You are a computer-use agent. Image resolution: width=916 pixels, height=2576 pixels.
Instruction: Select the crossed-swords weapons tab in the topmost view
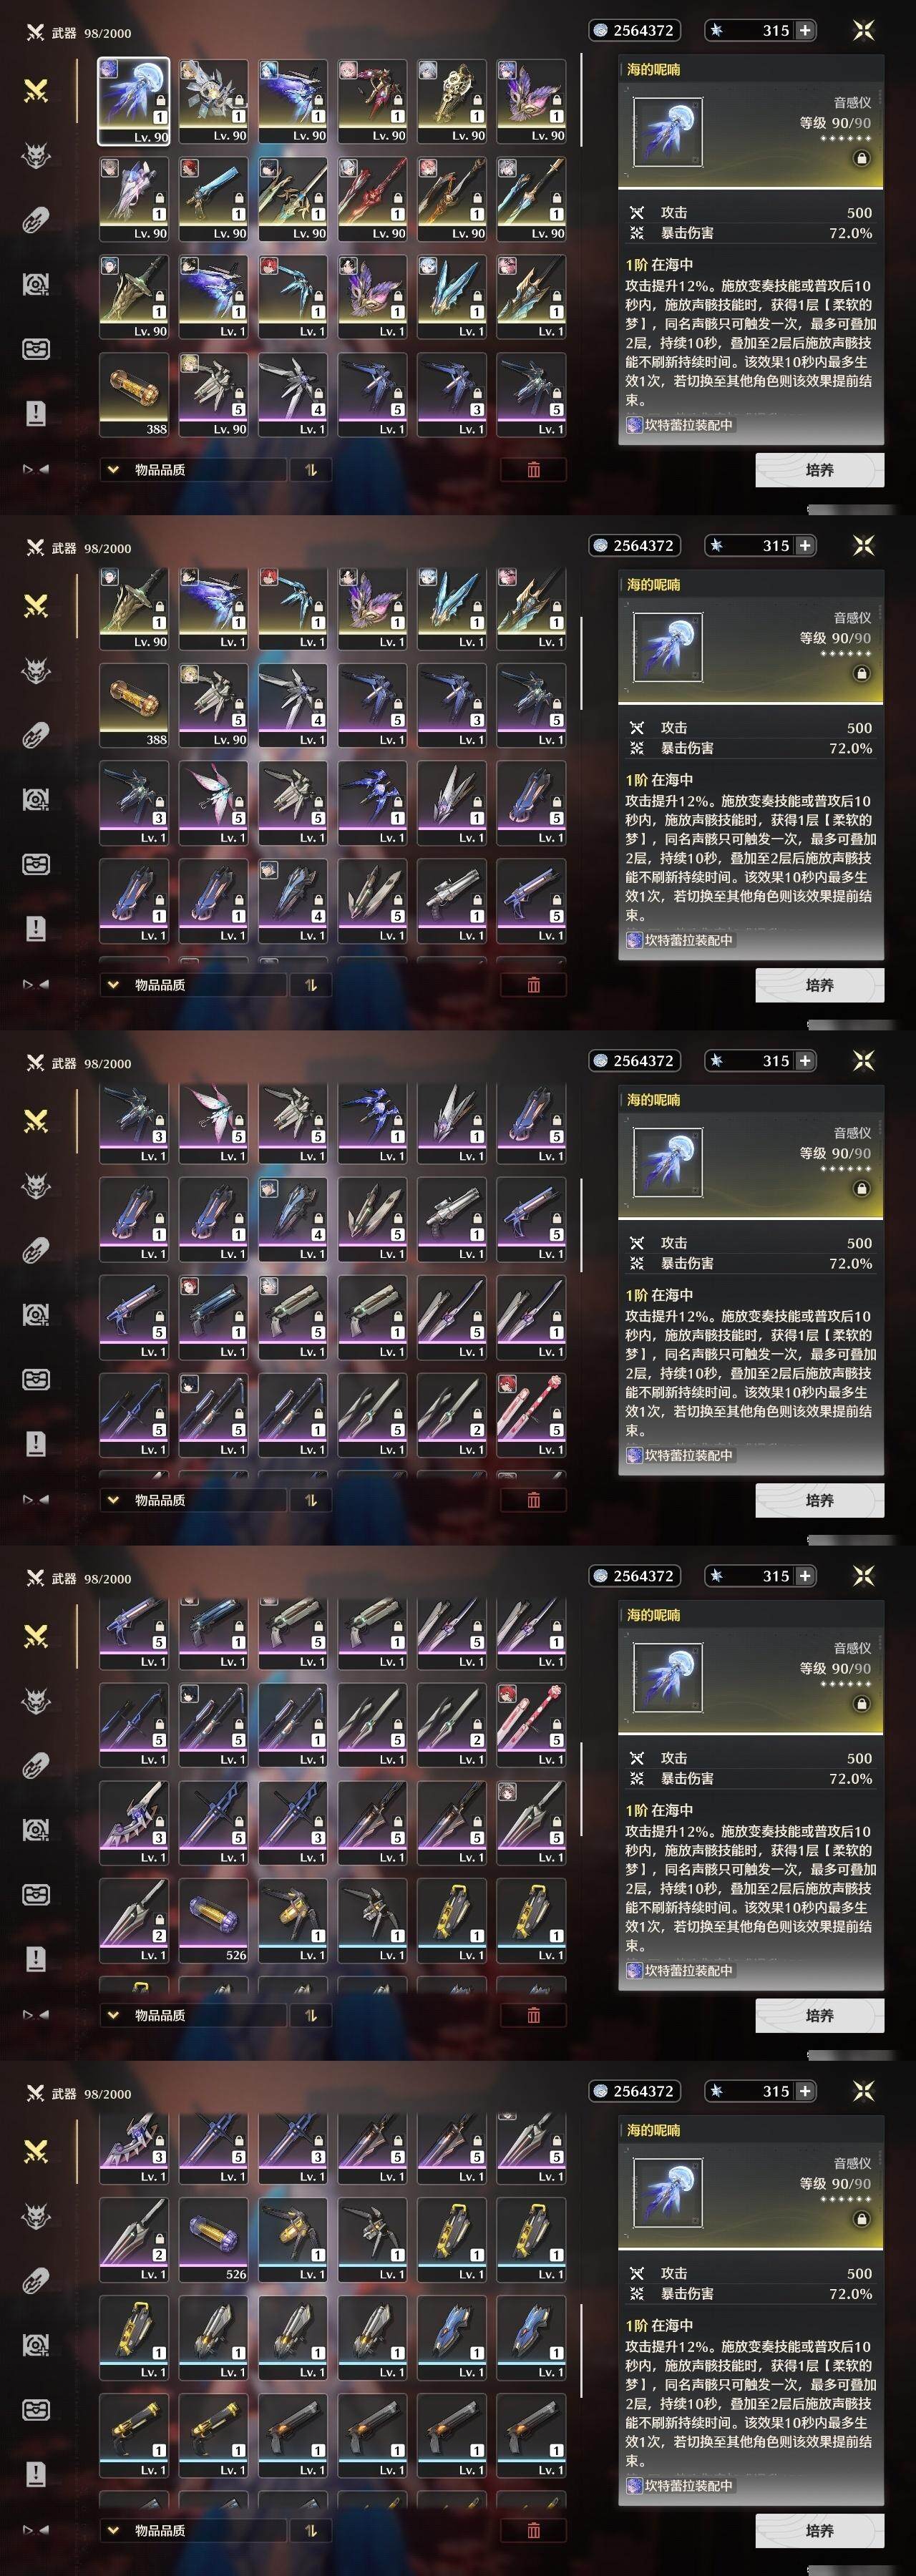tap(36, 91)
